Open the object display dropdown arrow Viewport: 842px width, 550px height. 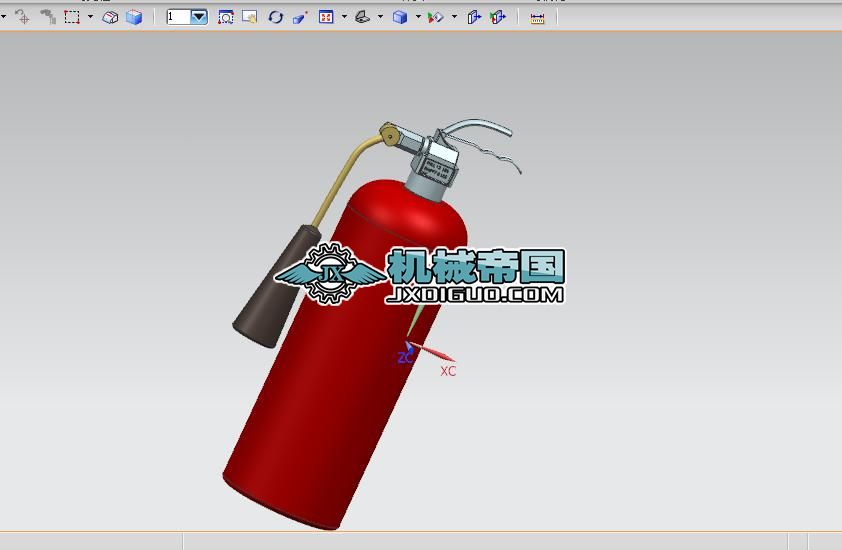click(454, 17)
